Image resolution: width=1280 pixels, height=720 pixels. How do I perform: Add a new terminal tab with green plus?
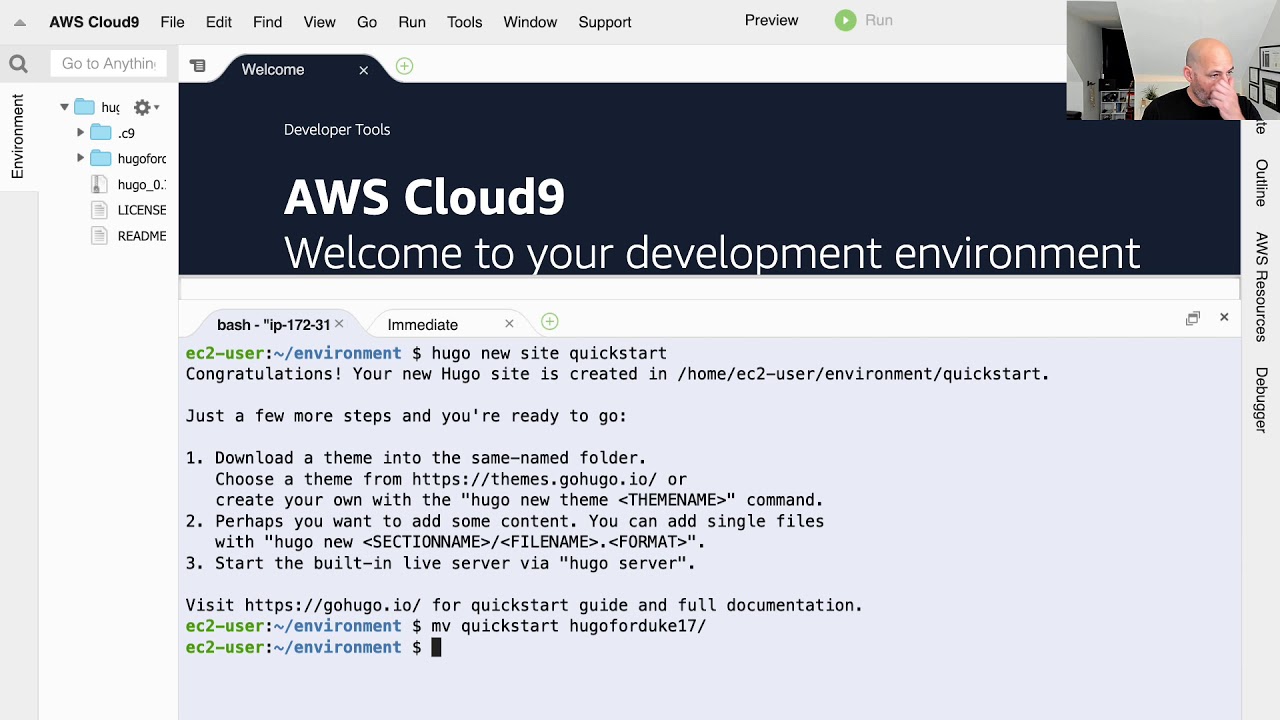click(549, 322)
